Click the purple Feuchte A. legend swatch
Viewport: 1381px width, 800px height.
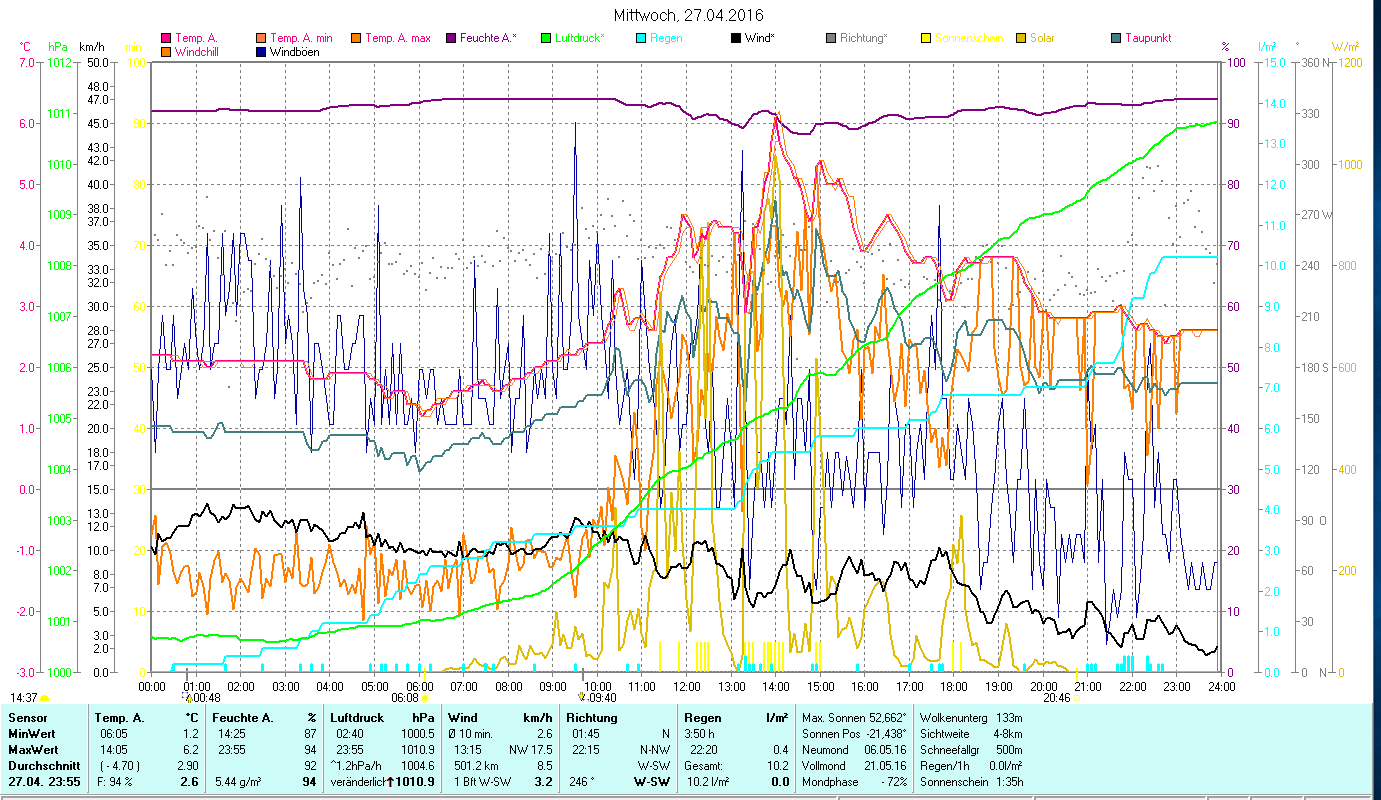click(x=452, y=38)
